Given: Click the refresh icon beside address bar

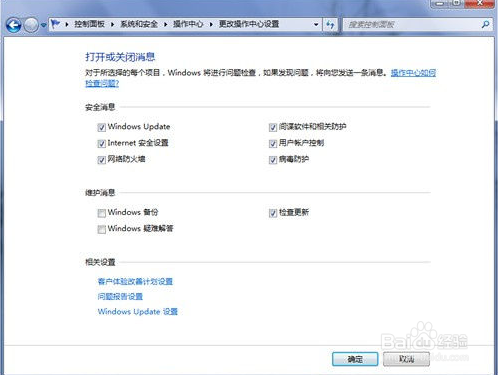Looking at the screenshot, I should click(330, 24).
